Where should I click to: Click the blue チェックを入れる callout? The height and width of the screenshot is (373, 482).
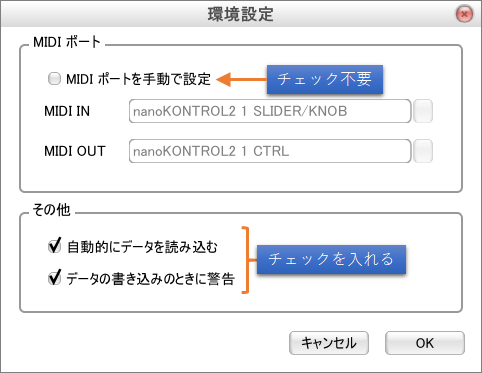[331, 259]
